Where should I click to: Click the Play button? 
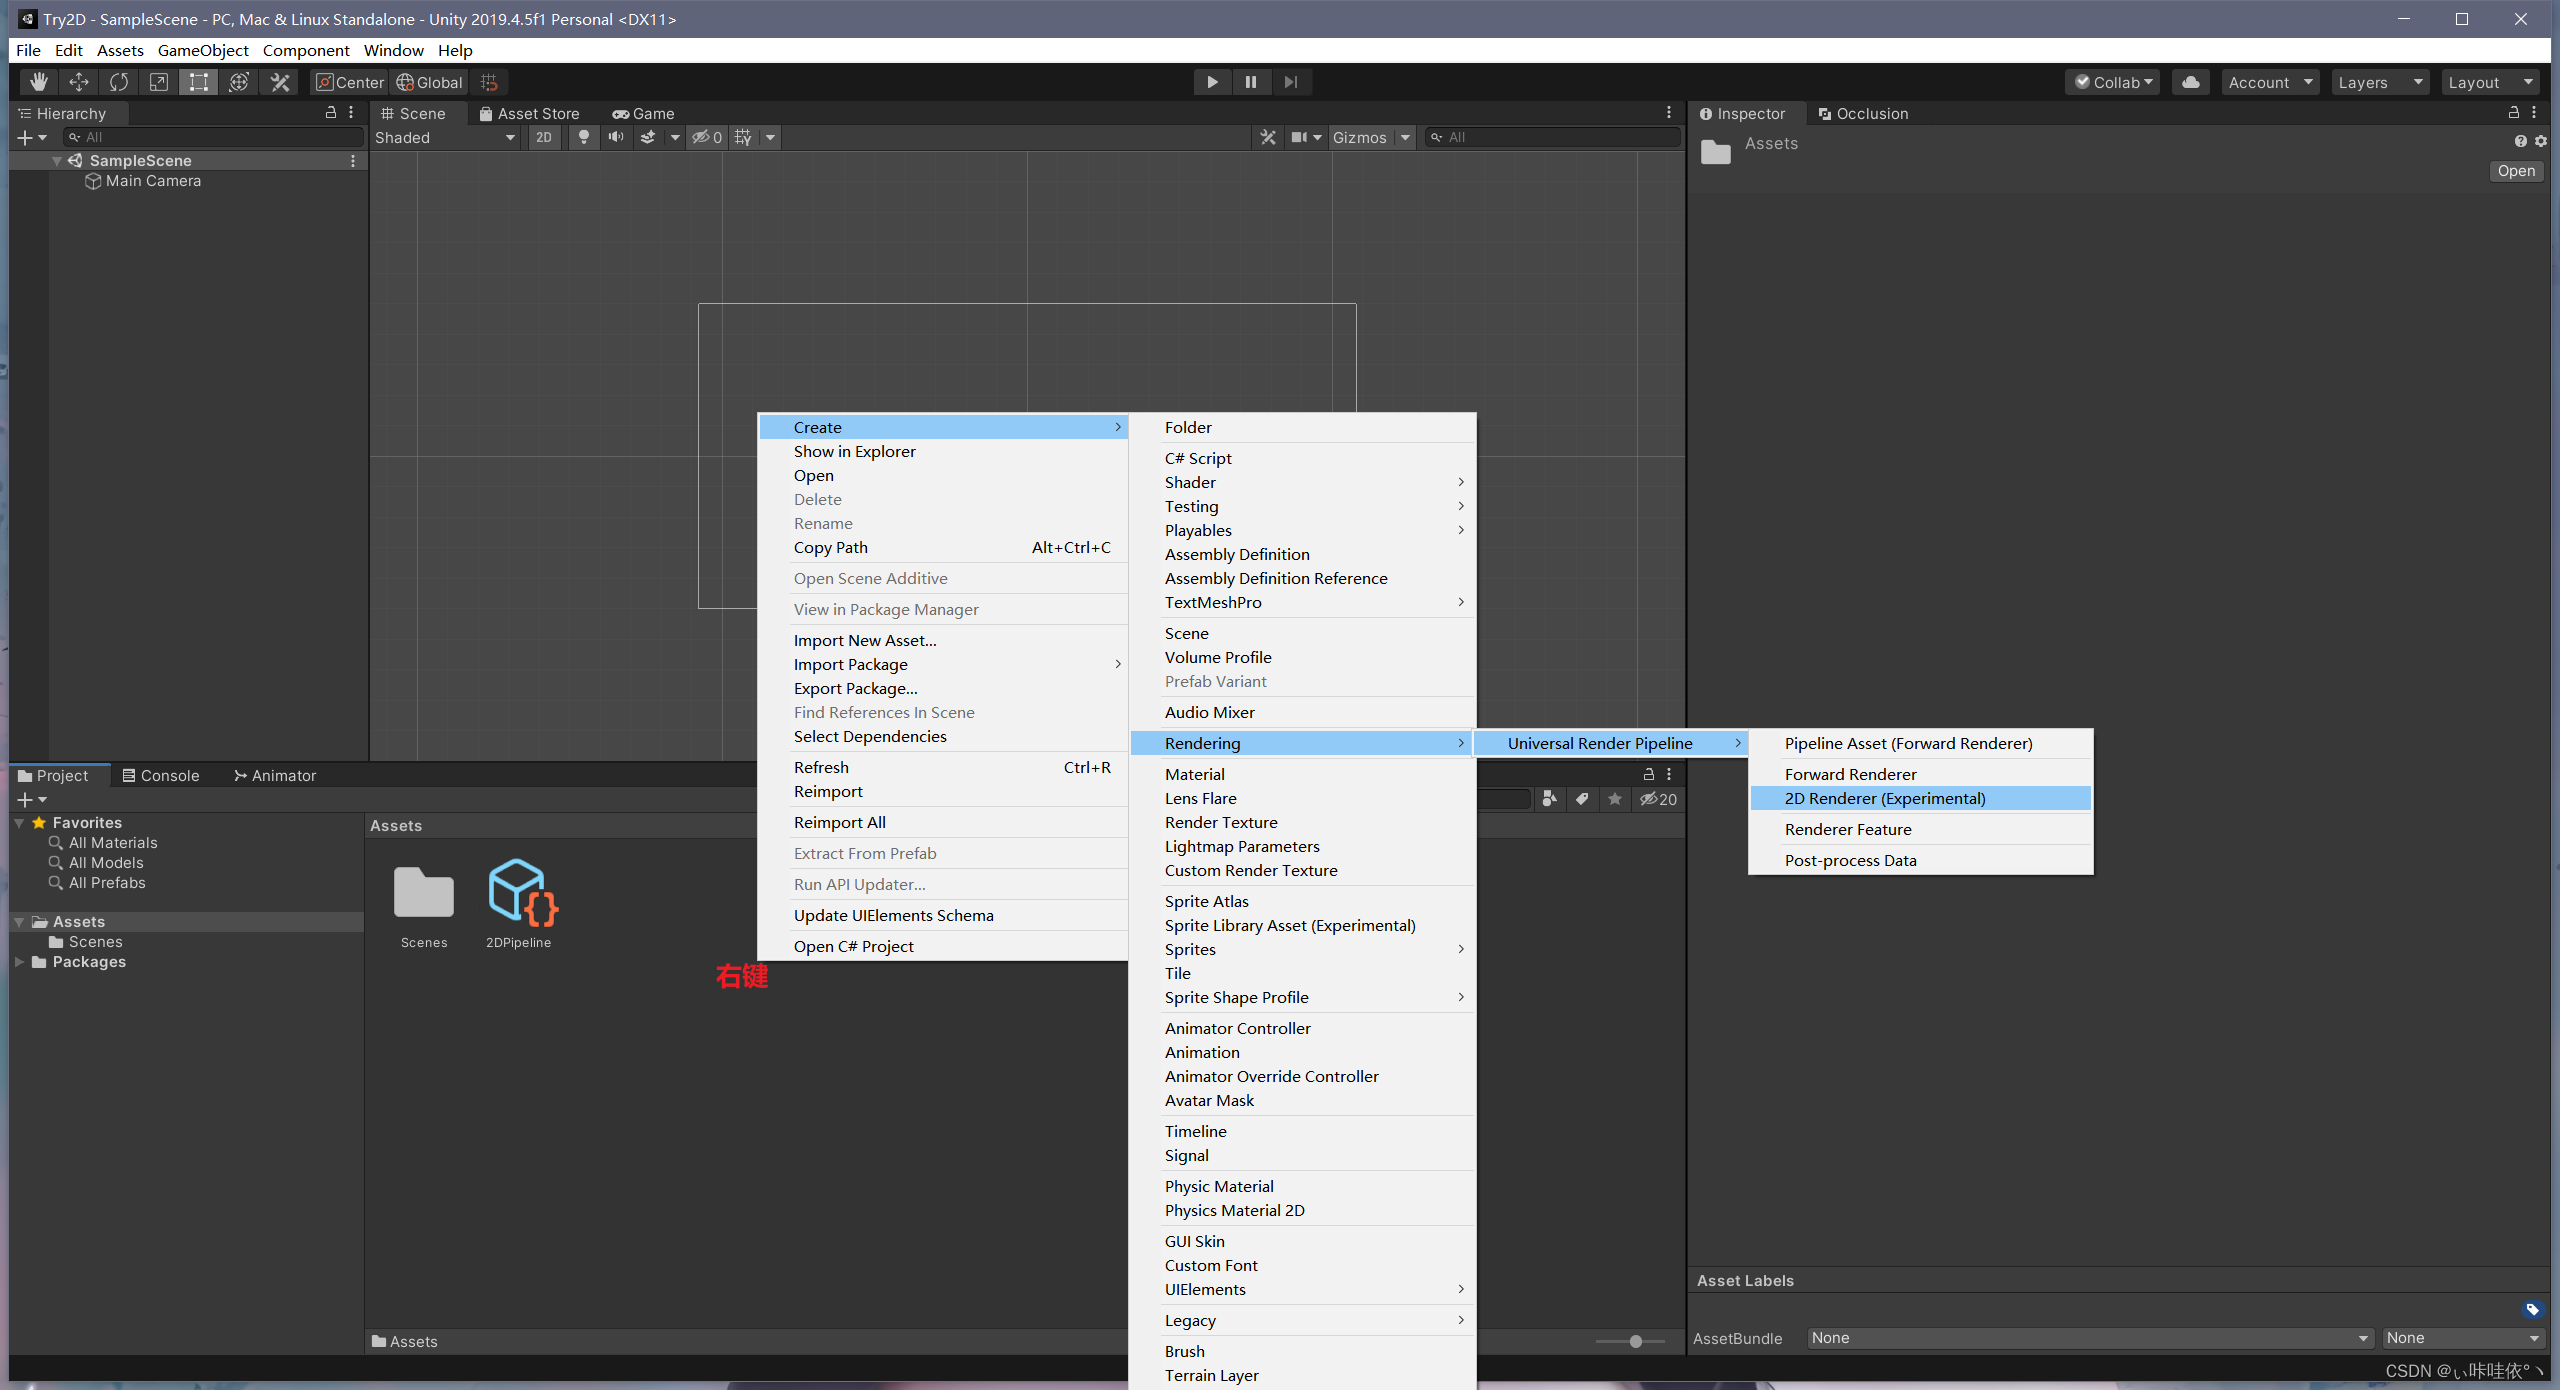pos(1212,82)
